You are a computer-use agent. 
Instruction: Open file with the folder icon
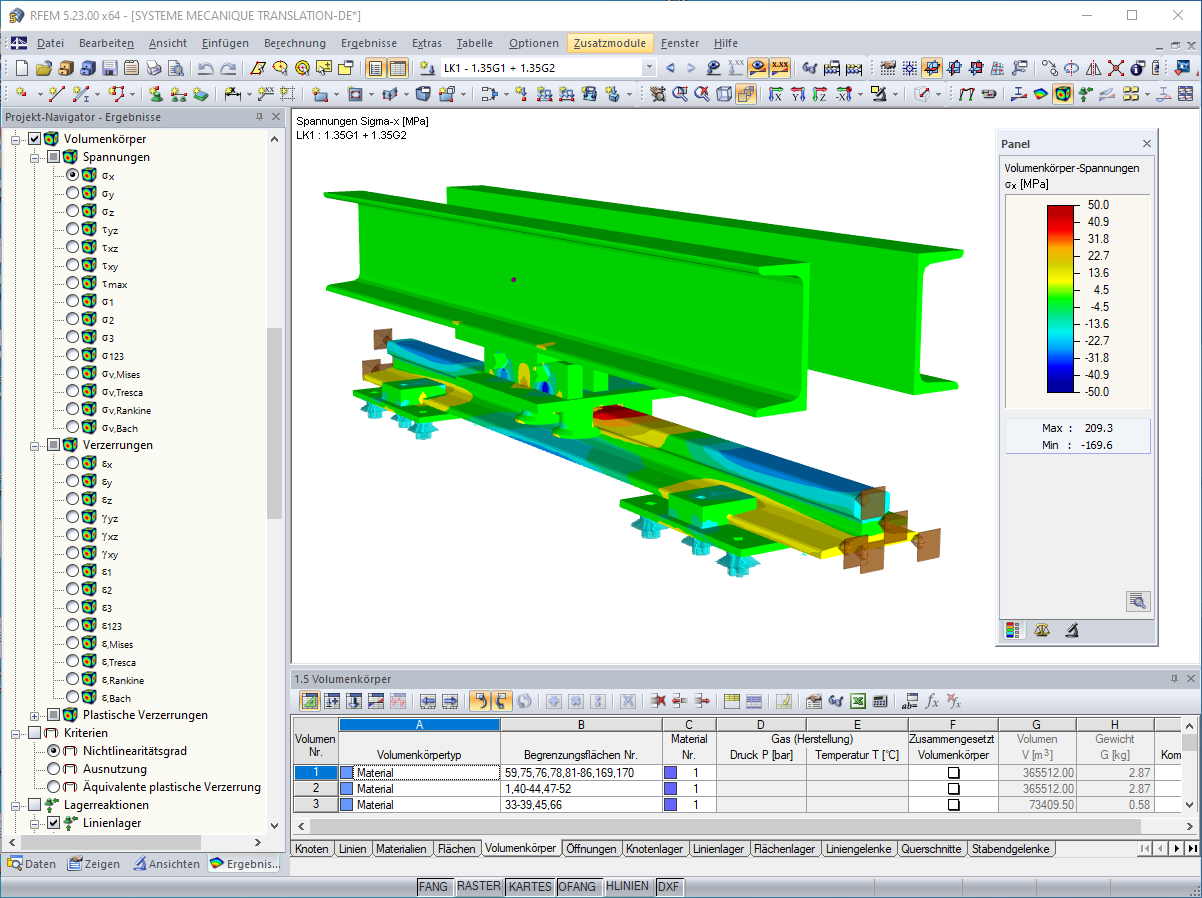44,69
